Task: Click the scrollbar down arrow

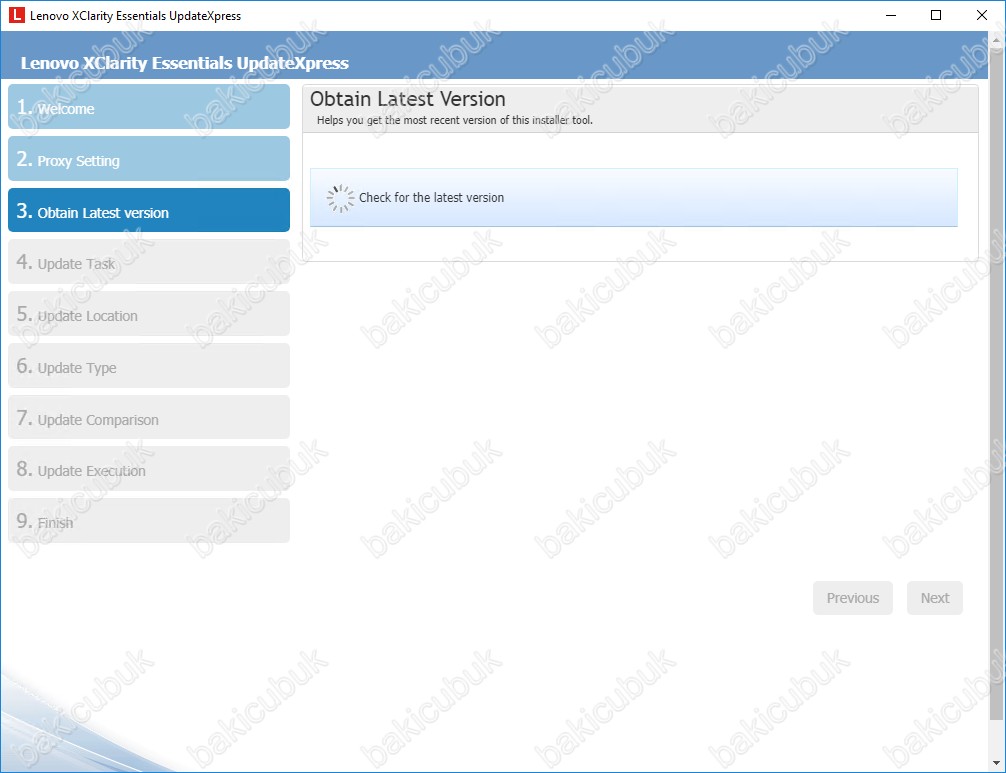Action: 997,763
